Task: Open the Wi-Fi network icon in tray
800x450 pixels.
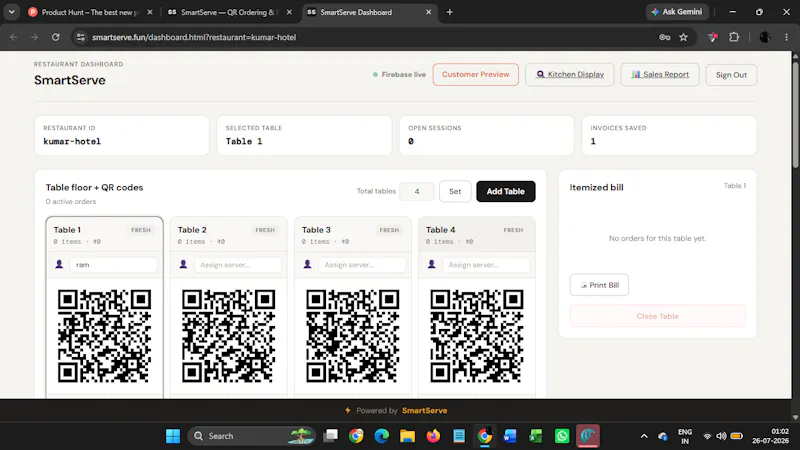Action: [707, 436]
